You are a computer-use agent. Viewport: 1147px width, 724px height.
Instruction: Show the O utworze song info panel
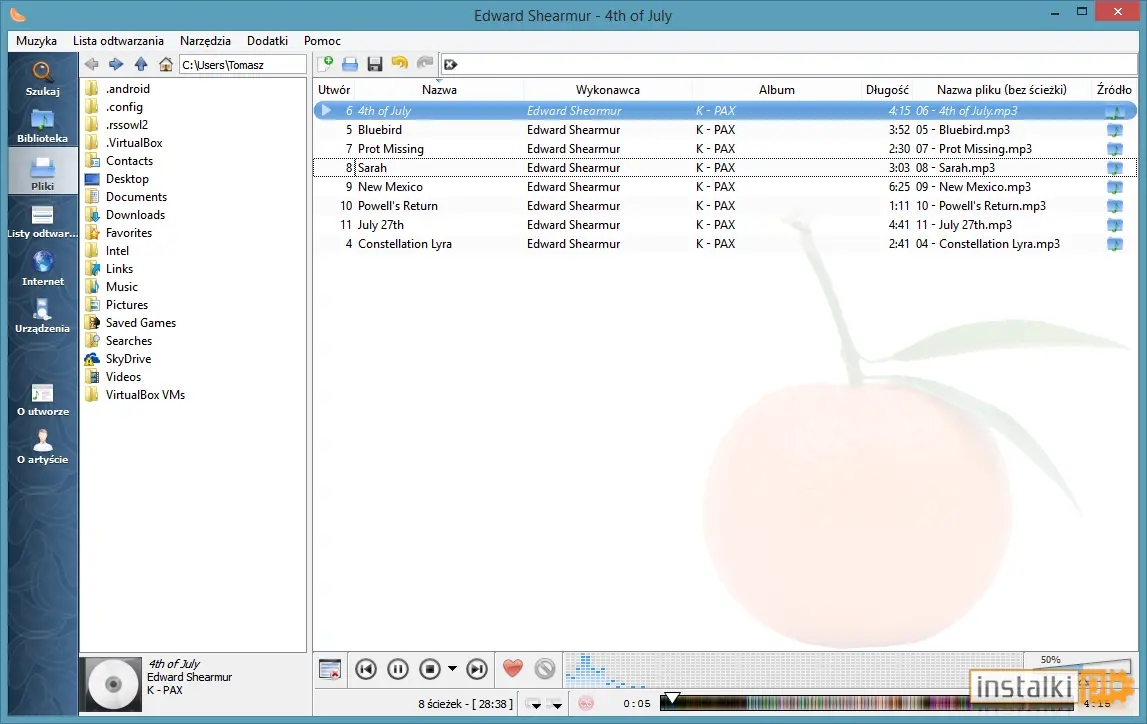click(x=42, y=400)
